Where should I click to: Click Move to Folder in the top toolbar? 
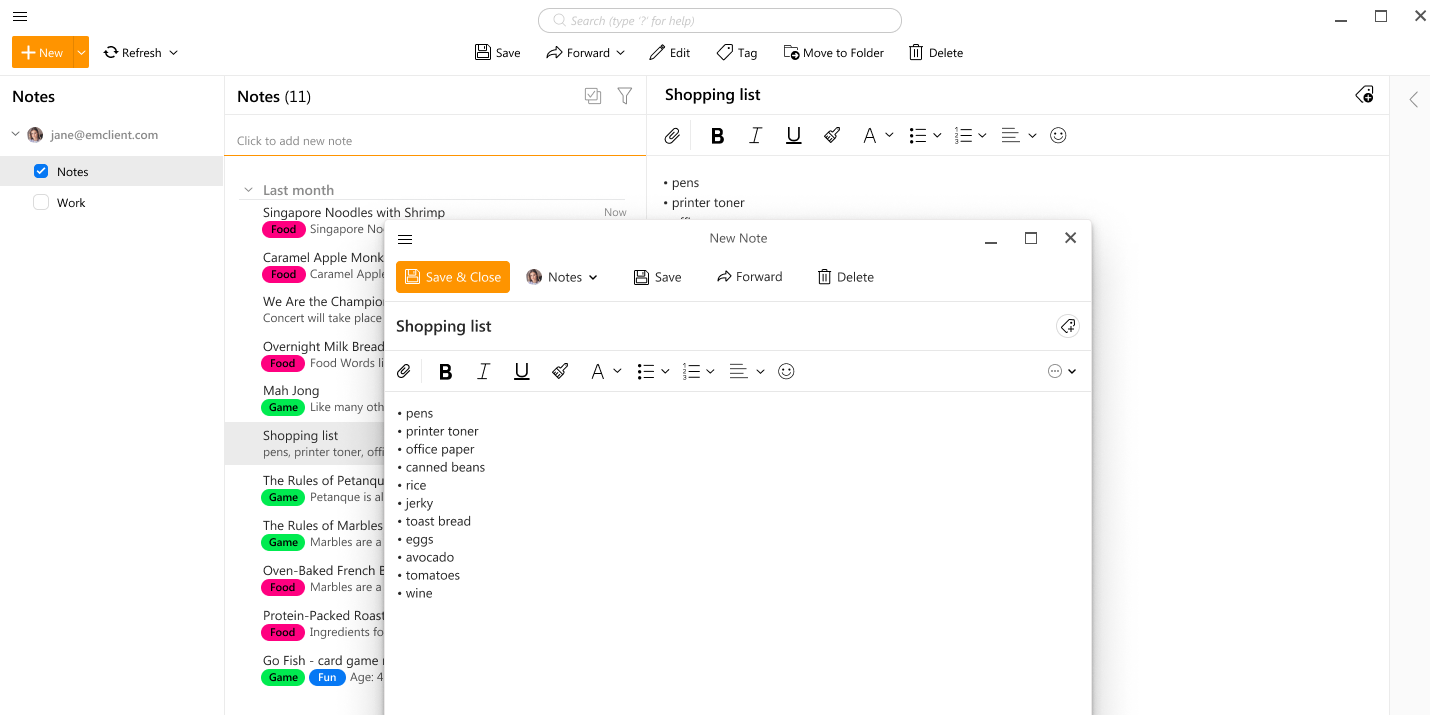tap(833, 53)
